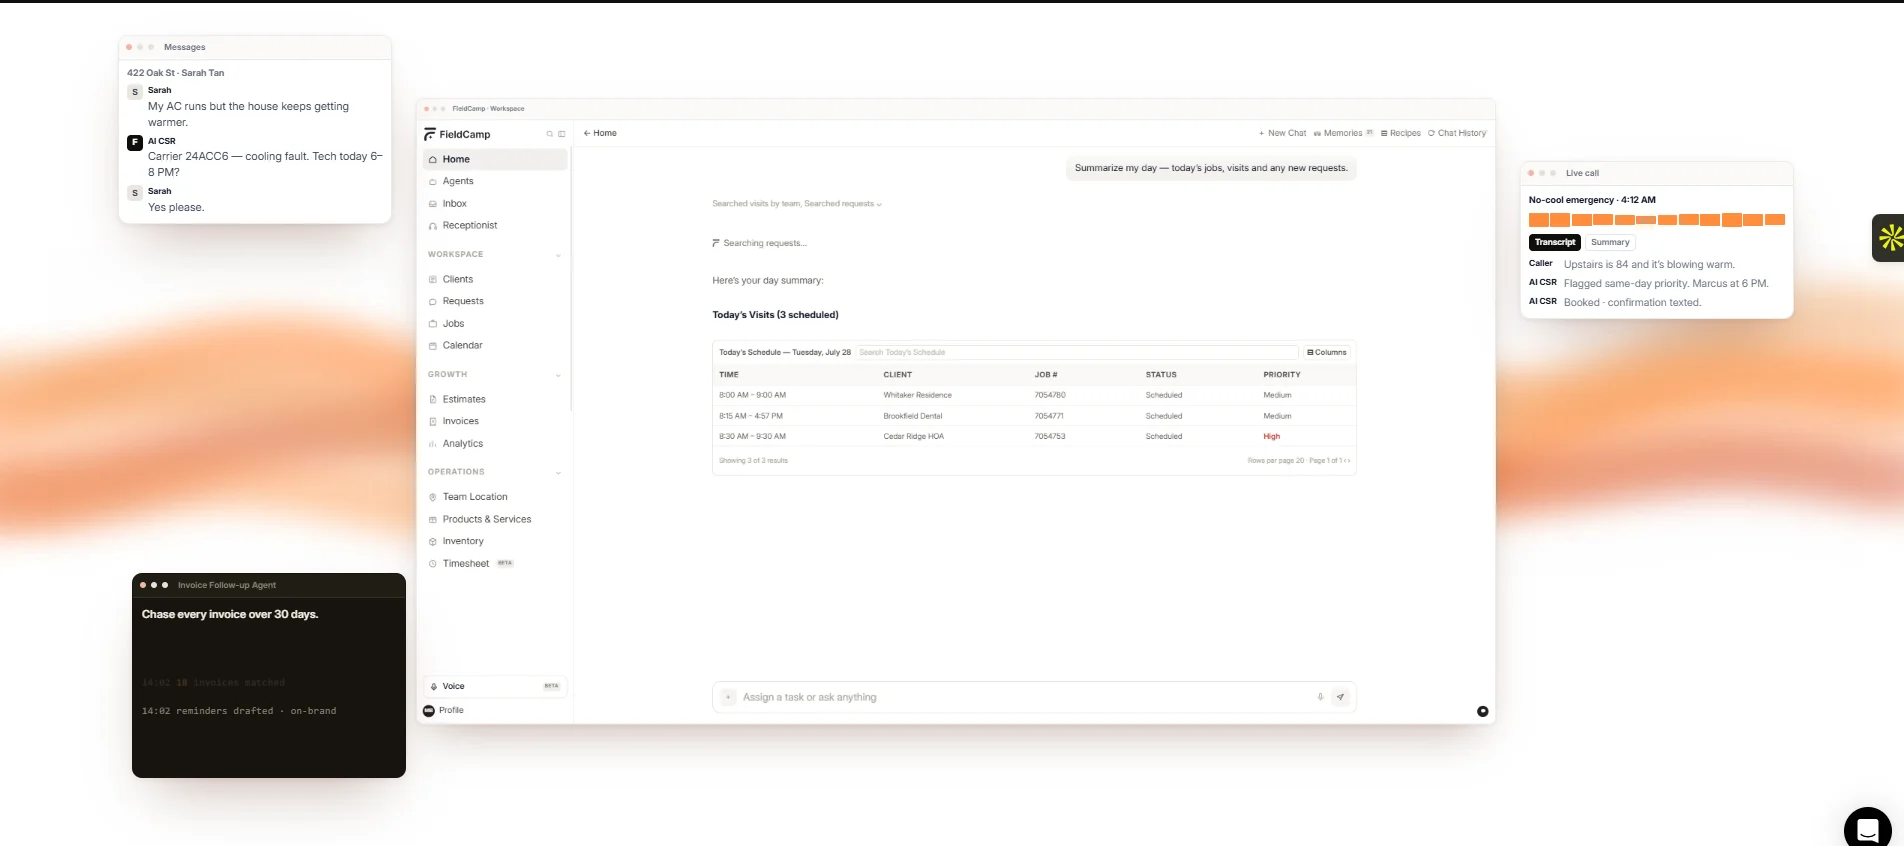Screen dimensions: 1904x846
Task: Click the Brookfield Dental client cell
Action: pyautogui.click(x=913, y=416)
